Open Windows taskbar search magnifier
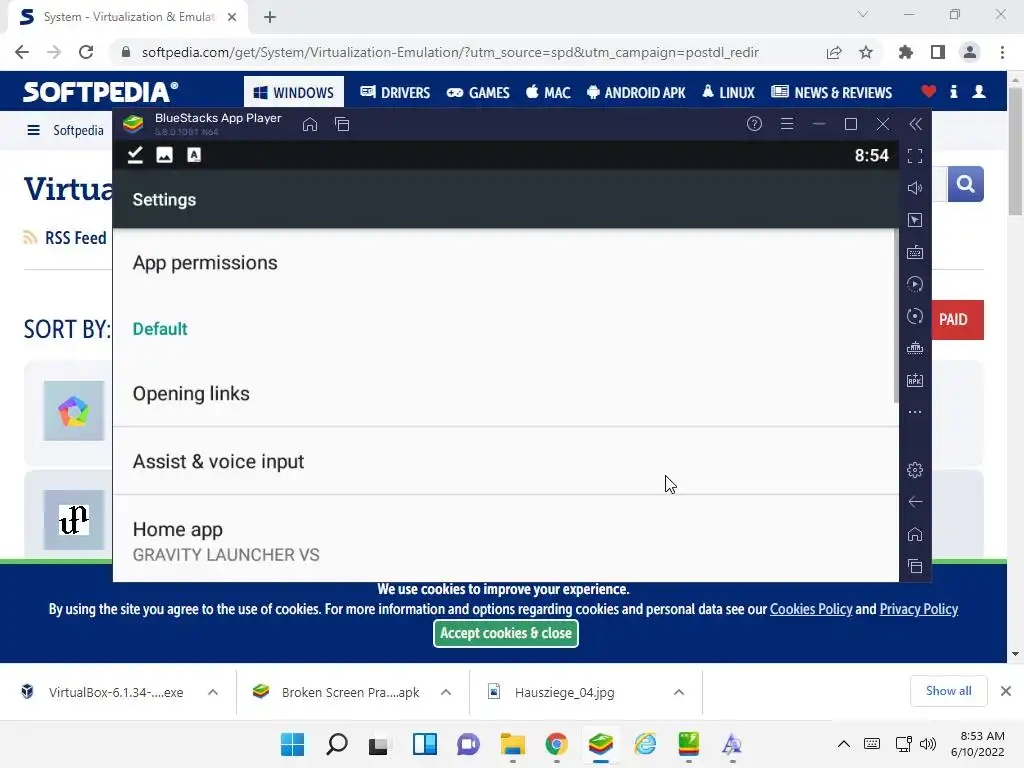 point(337,744)
